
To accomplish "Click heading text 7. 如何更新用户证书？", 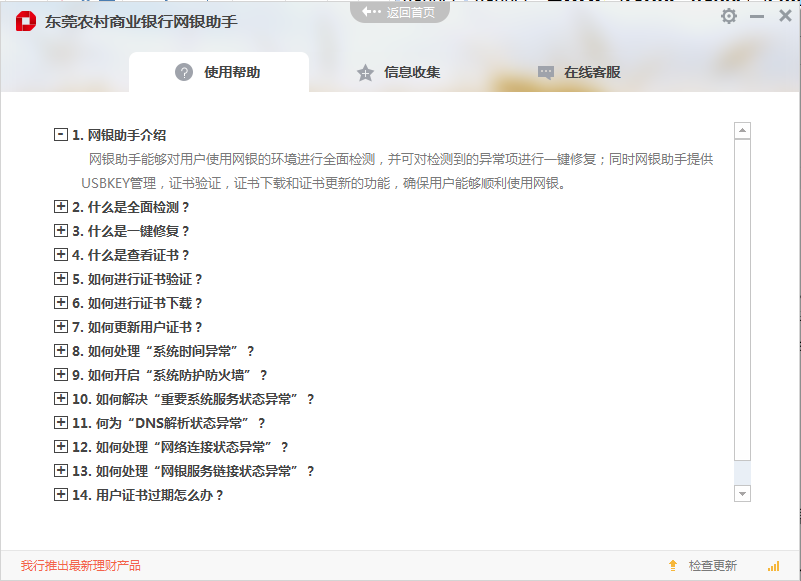I will 137,327.
